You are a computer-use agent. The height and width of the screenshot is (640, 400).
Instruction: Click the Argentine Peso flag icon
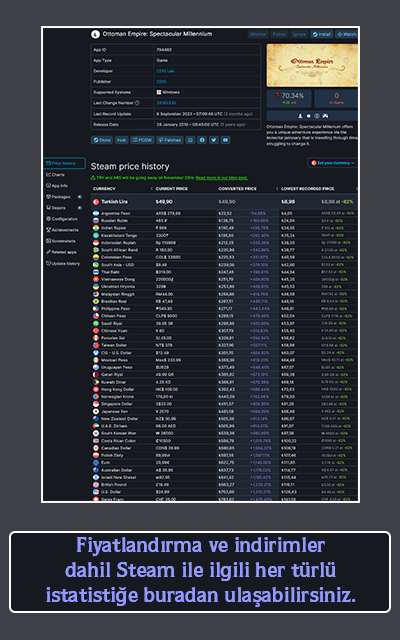(96, 213)
